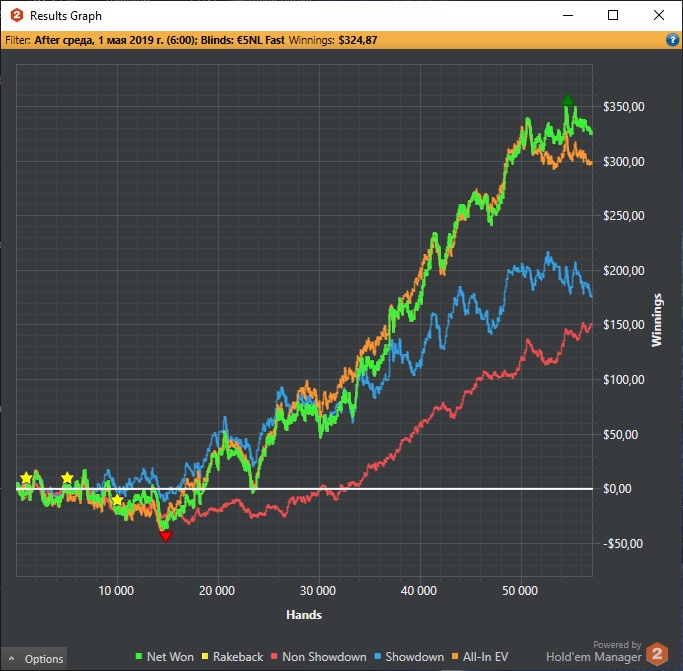Click the $0,00 axis label

click(x=617, y=489)
